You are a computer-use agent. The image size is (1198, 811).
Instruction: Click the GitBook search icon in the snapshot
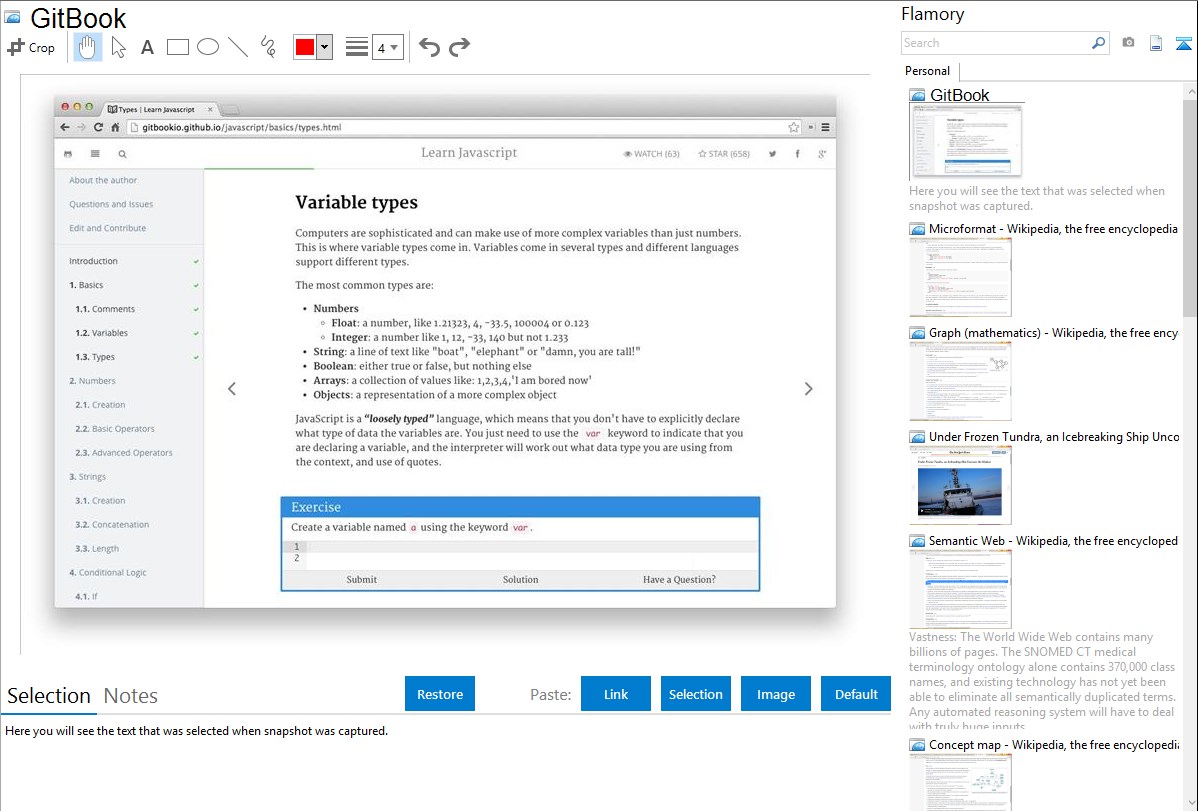[122, 154]
